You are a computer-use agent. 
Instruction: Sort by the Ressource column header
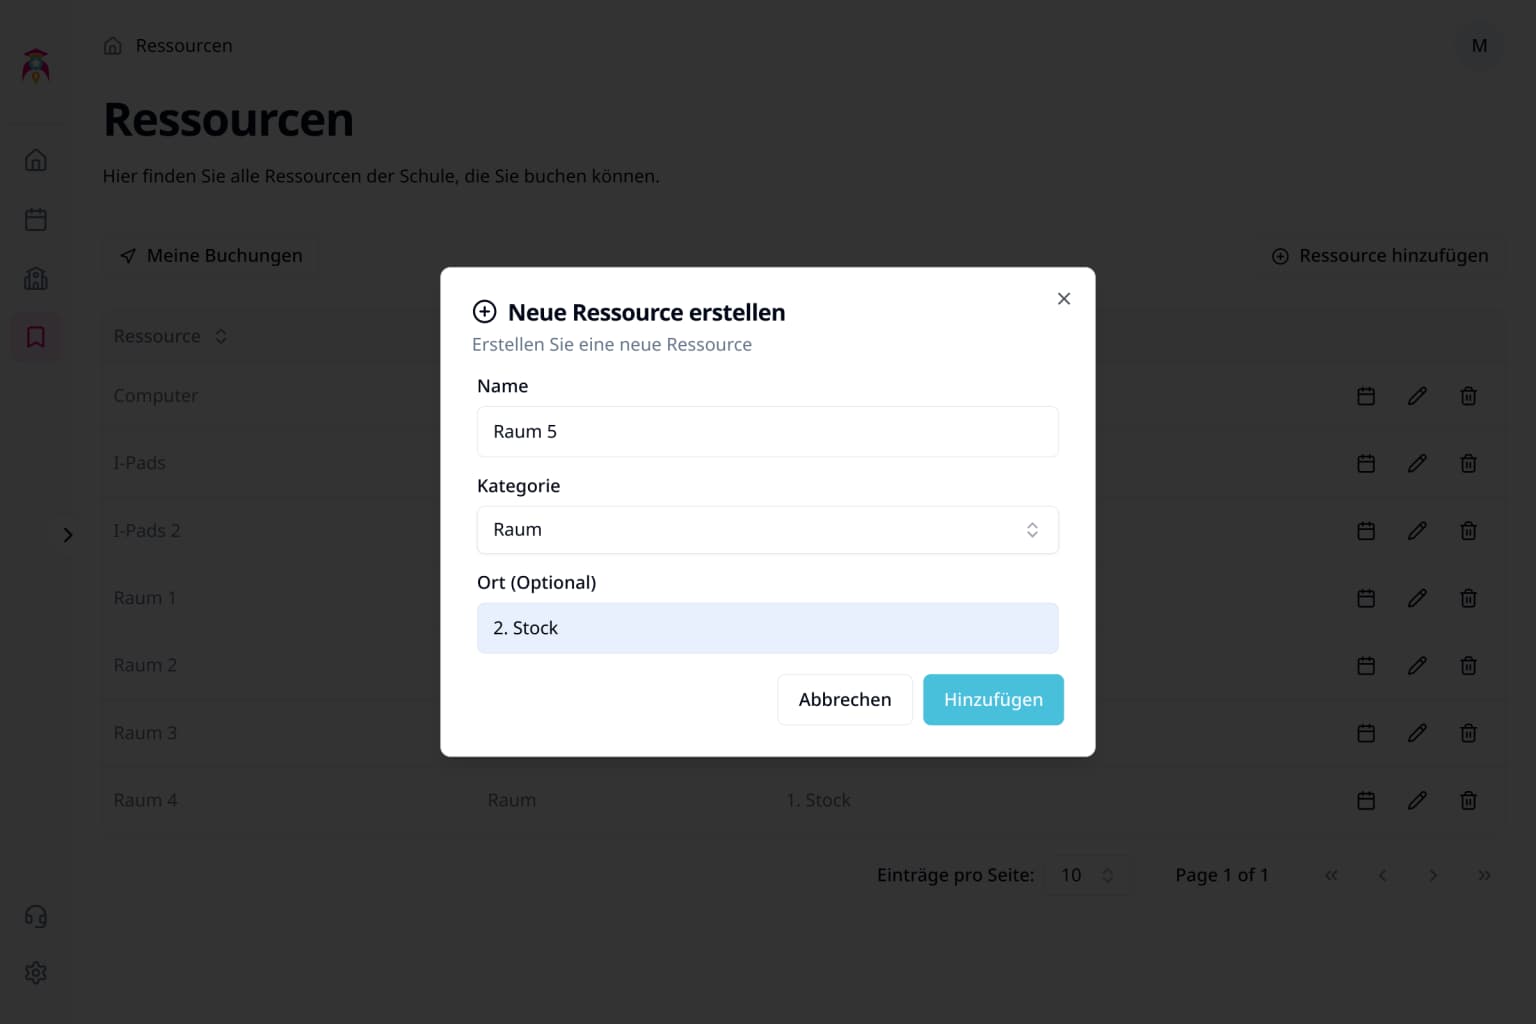[170, 337]
